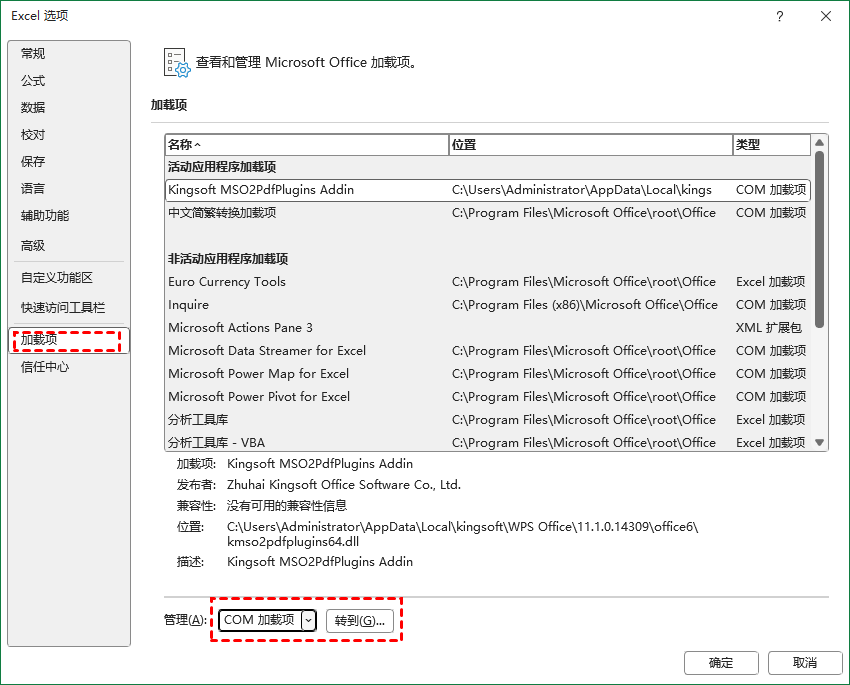The width and height of the screenshot is (850, 685).
Task: Open the 语言 category
Action: point(69,189)
